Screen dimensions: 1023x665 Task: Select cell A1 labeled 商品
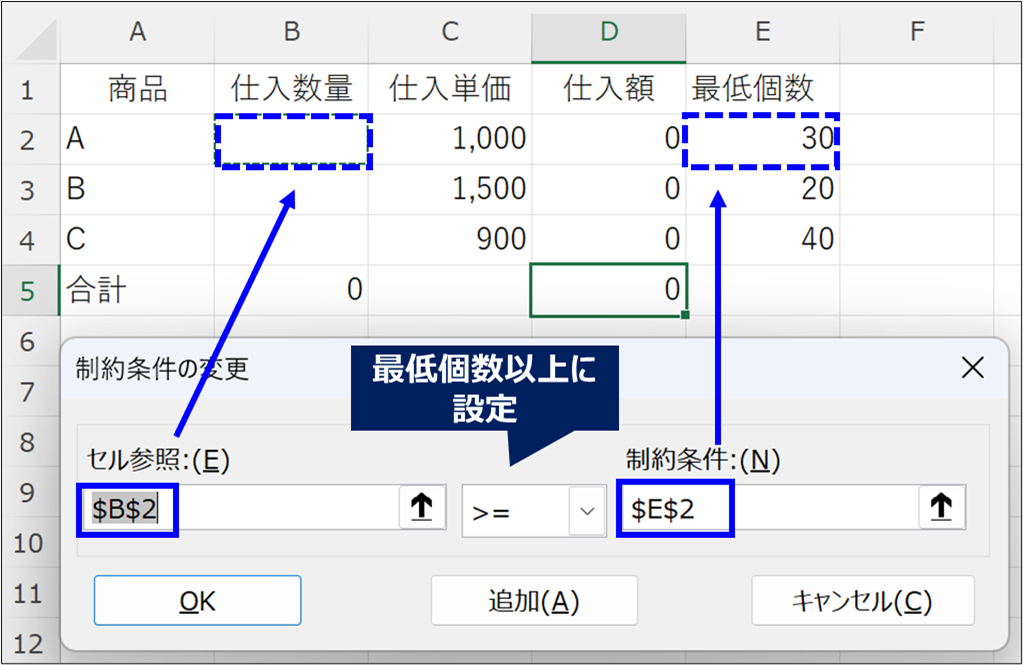[x=137, y=90]
